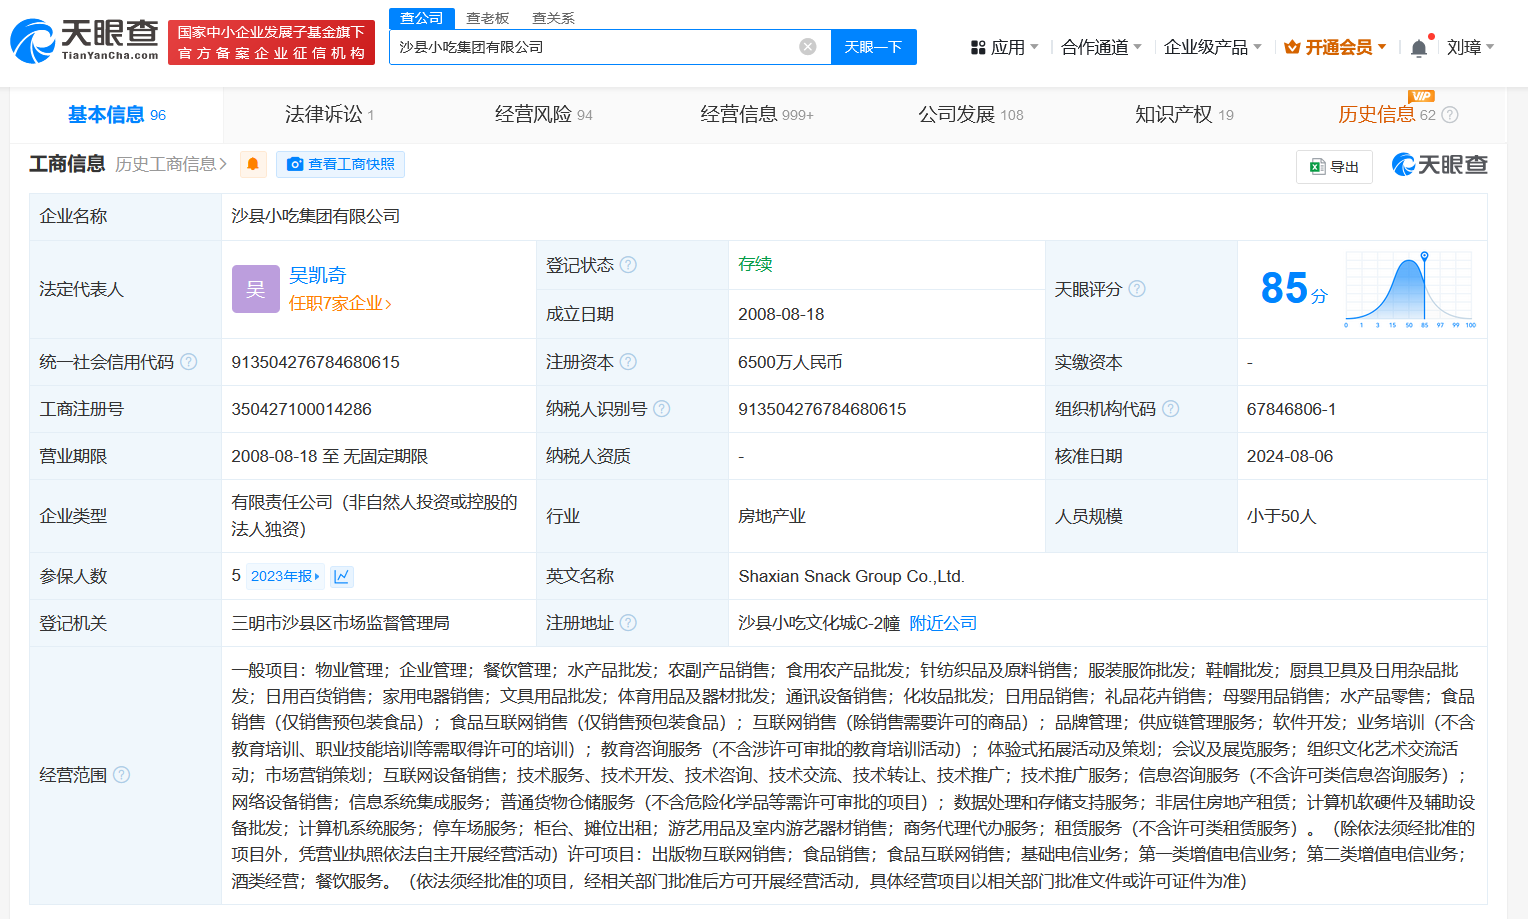Select the 基本信息 tab
The height and width of the screenshot is (919, 1528).
pos(117,115)
